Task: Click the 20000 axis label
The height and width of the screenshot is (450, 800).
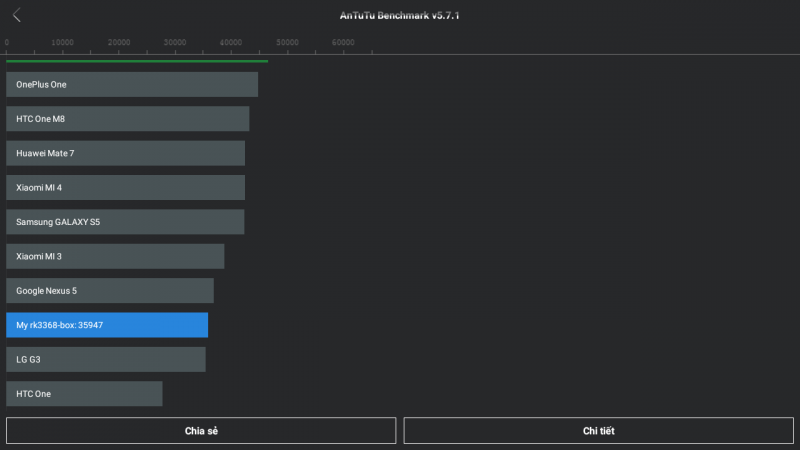Action: click(119, 42)
